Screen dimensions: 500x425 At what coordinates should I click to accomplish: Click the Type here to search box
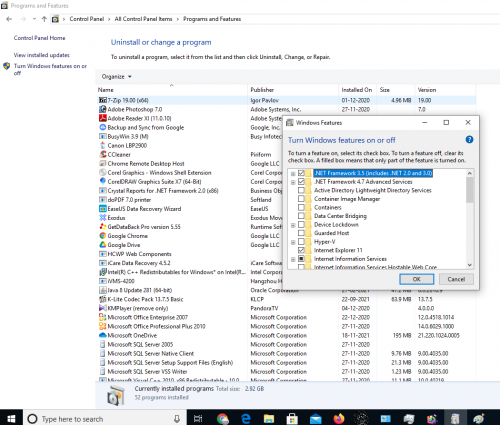pos(105,419)
